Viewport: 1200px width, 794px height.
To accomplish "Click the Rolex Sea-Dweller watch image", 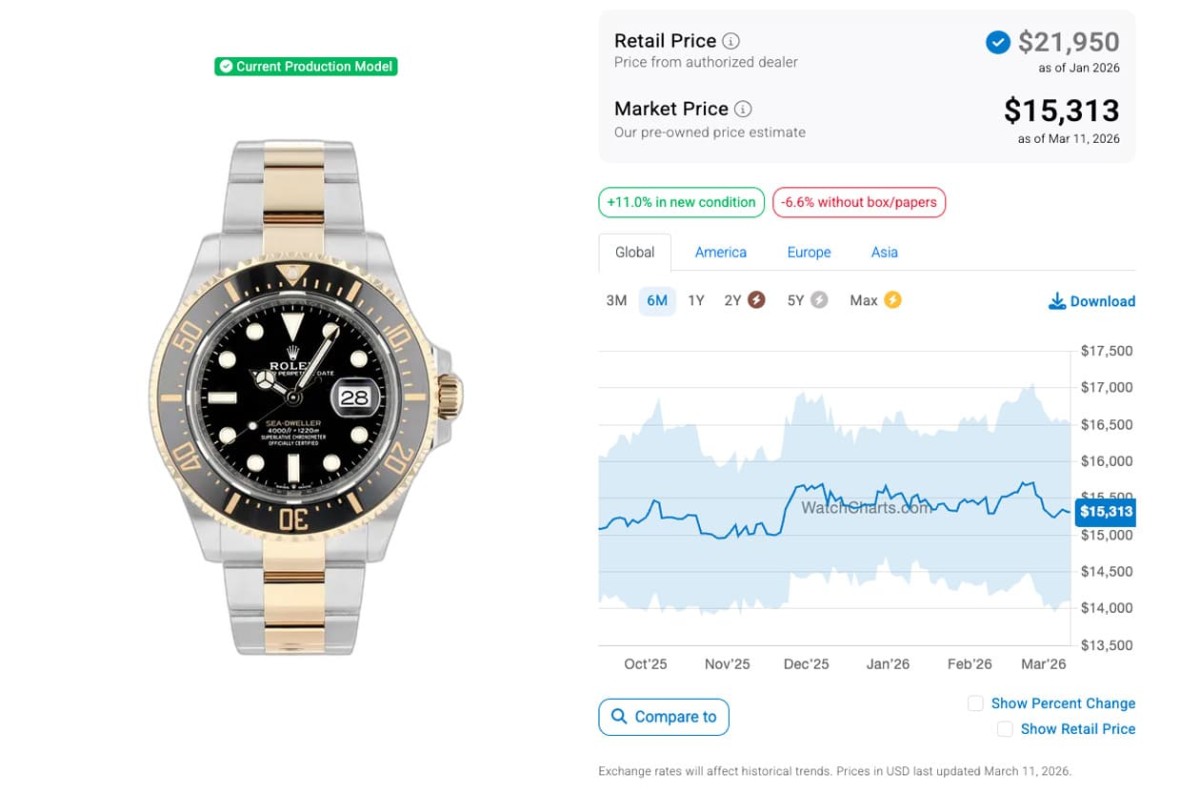I will pos(305,397).
